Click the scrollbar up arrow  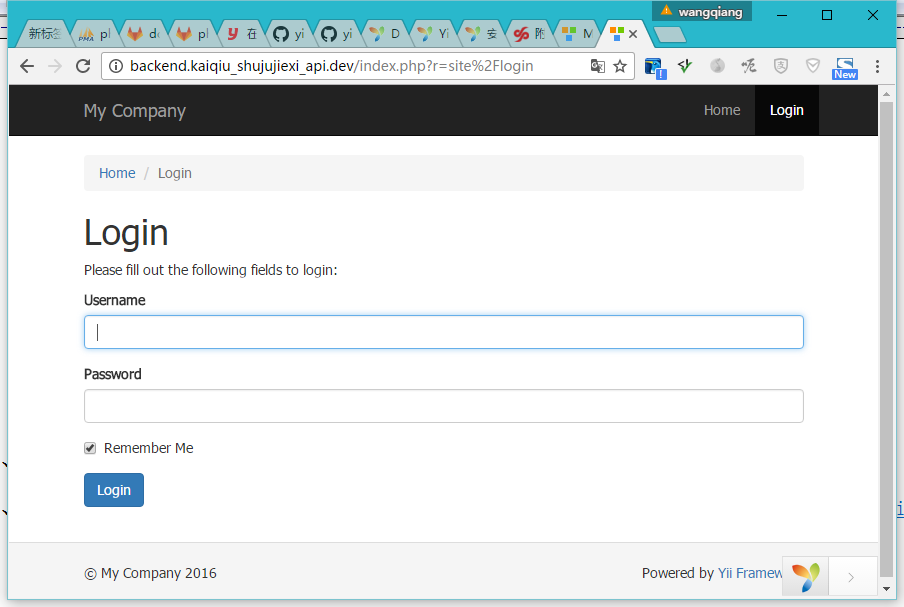(x=886, y=93)
